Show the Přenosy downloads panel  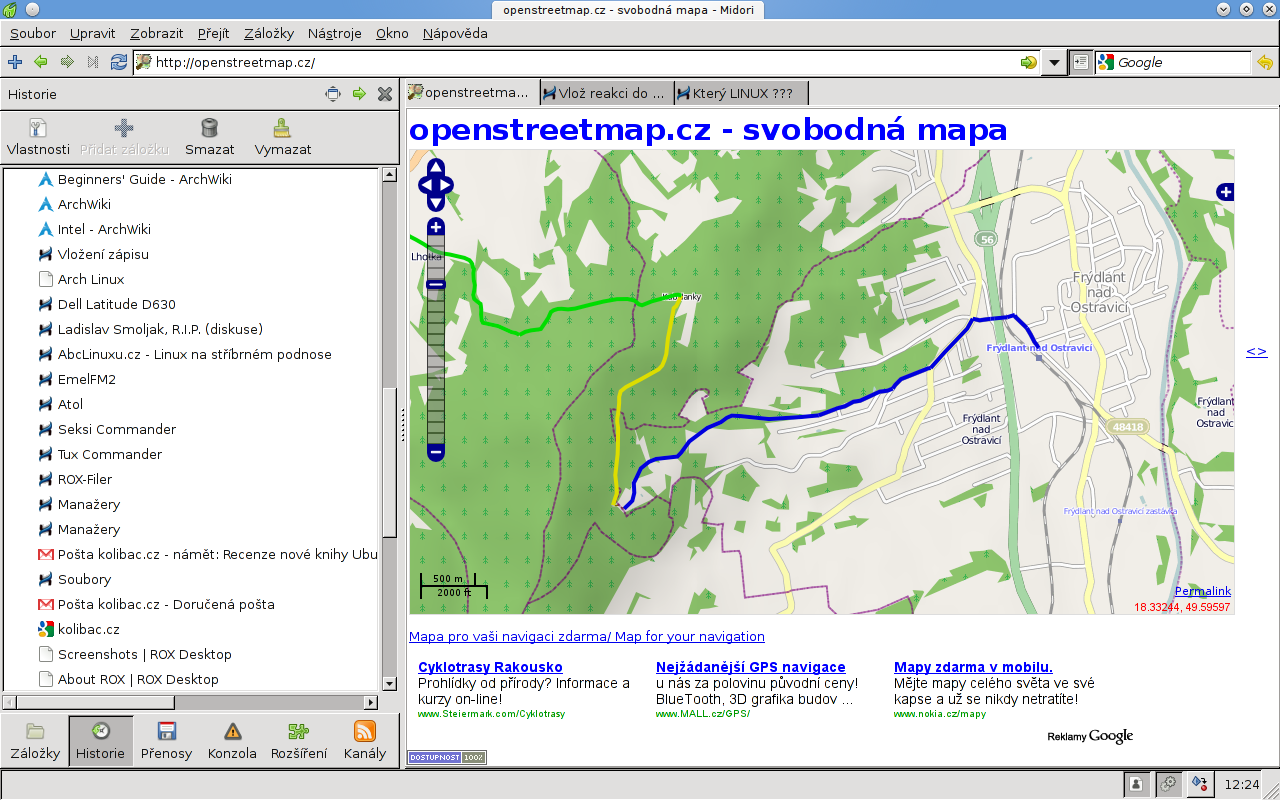coord(166,741)
